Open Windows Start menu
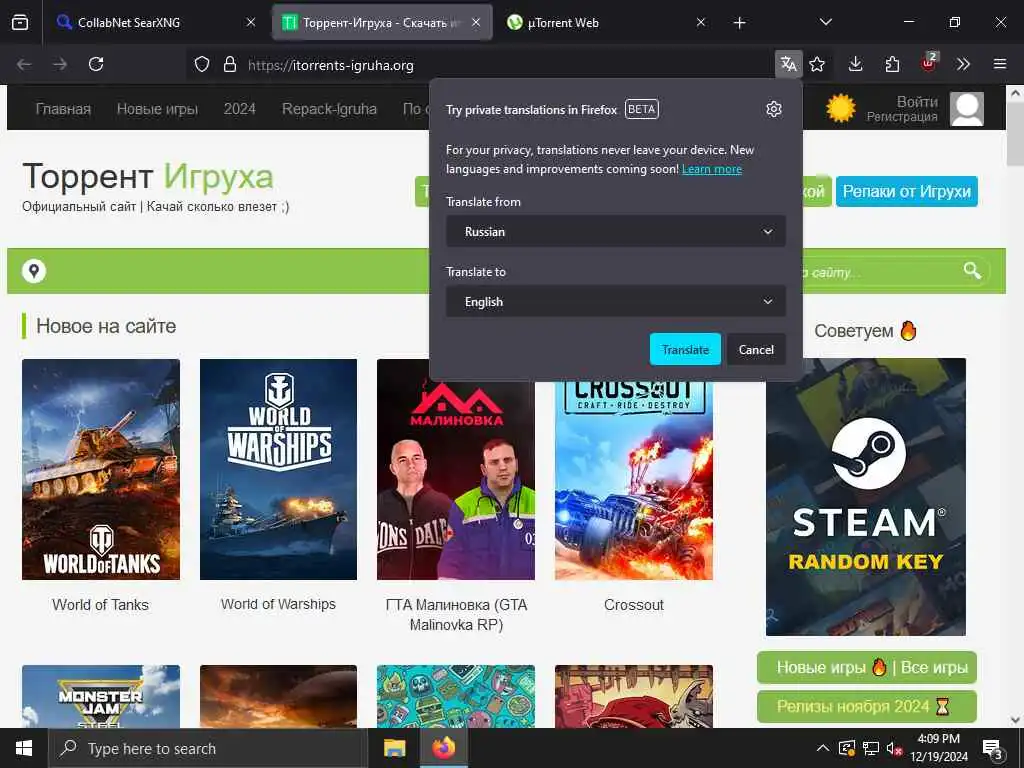 pos(24,748)
